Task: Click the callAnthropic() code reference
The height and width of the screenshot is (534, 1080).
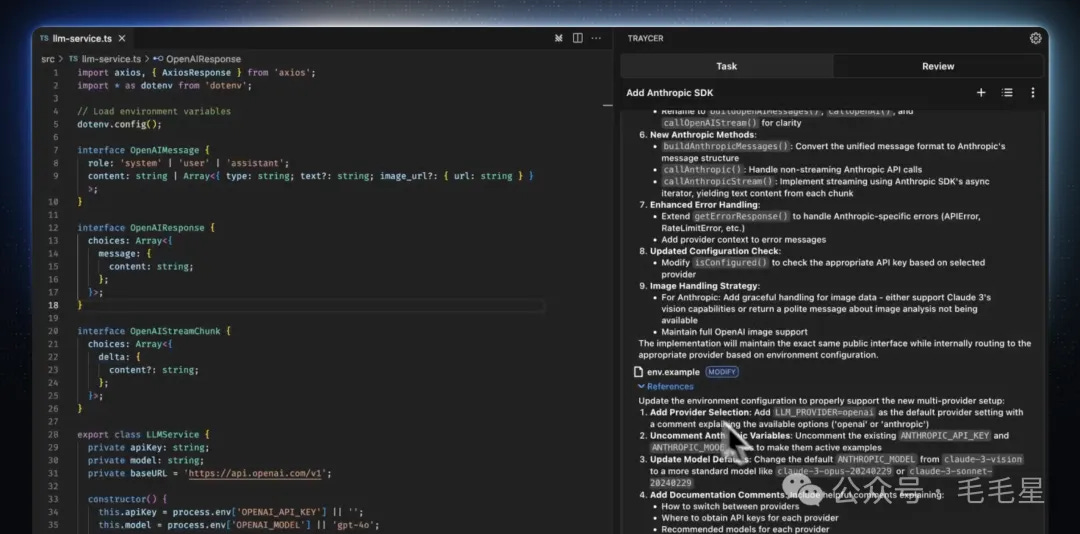Action: coord(703,170)
